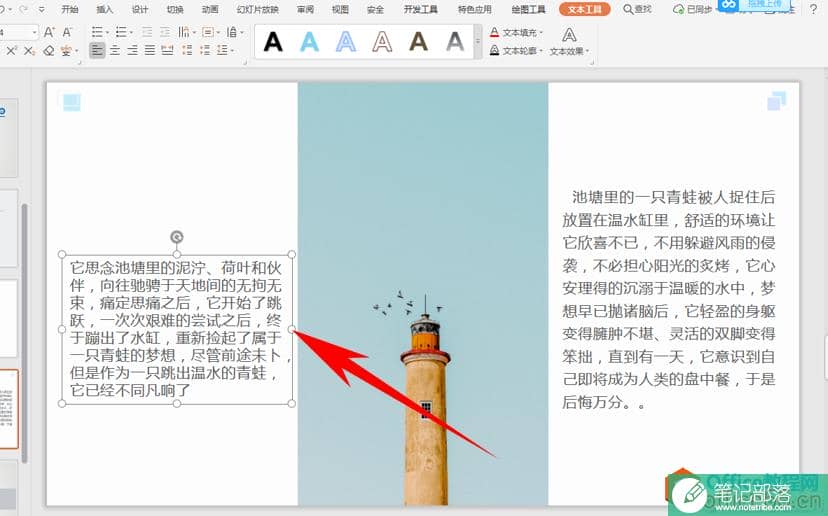
Task: Click inside the left text box paragraph
Action: pyautogui.click(x=176, y=329)
